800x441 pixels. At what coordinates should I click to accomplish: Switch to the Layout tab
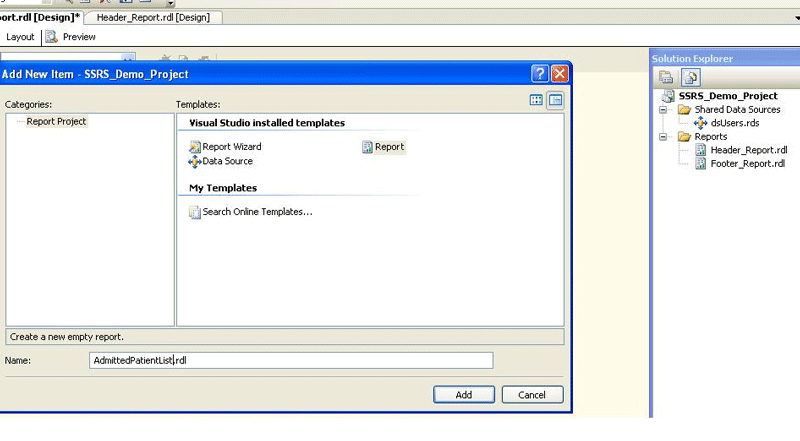click(x=20, y=37)
